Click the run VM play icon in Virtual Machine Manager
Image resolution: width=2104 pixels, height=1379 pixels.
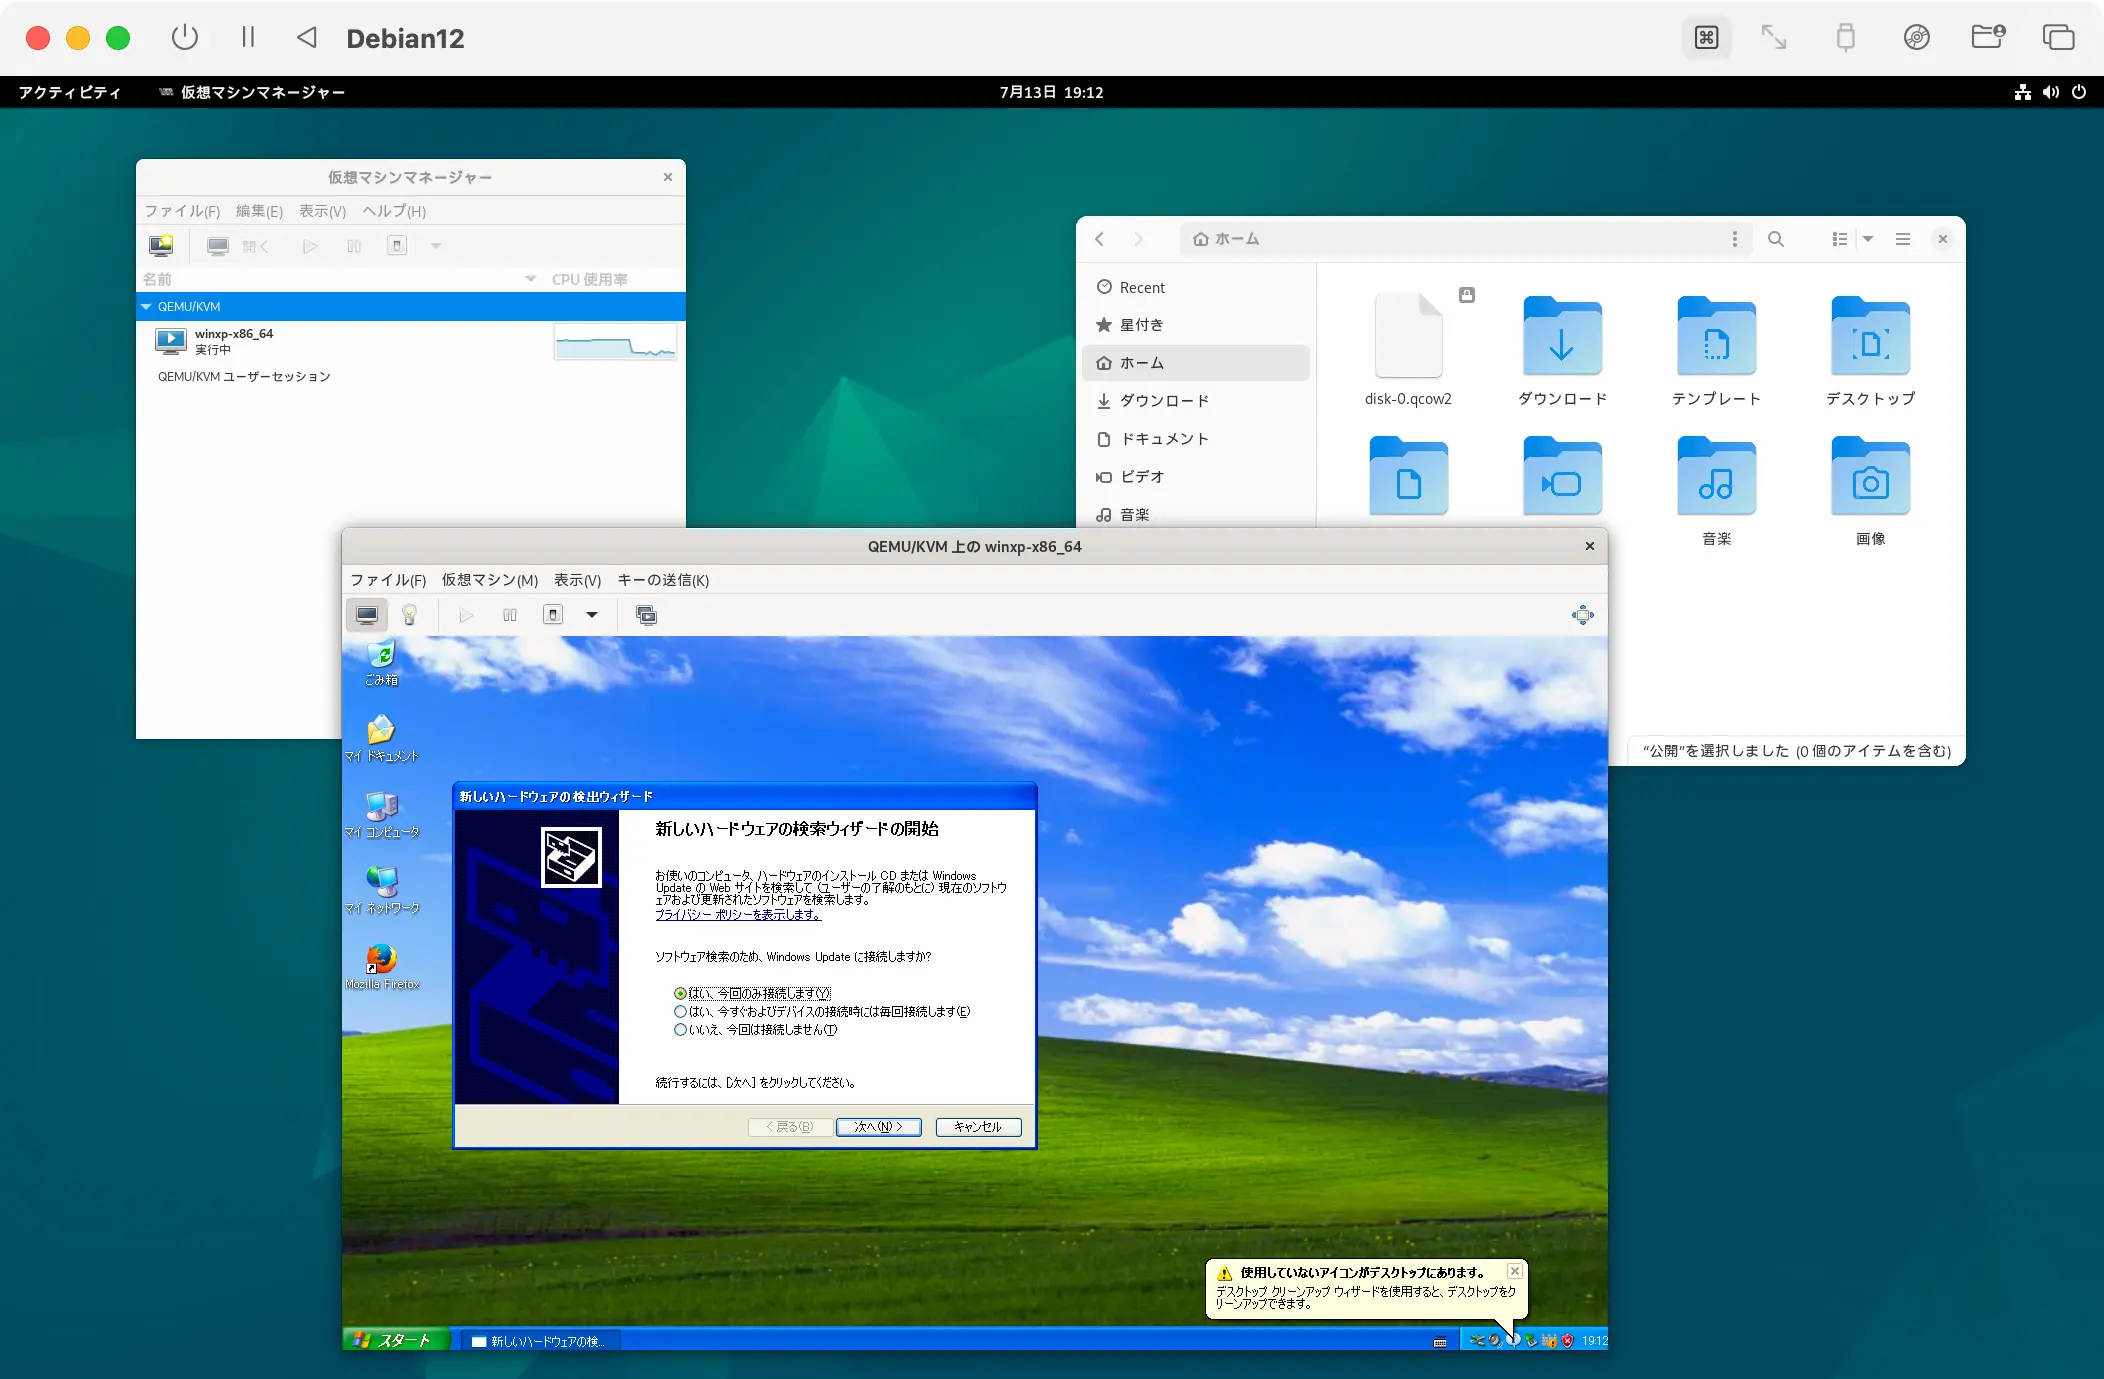(310, 246)
